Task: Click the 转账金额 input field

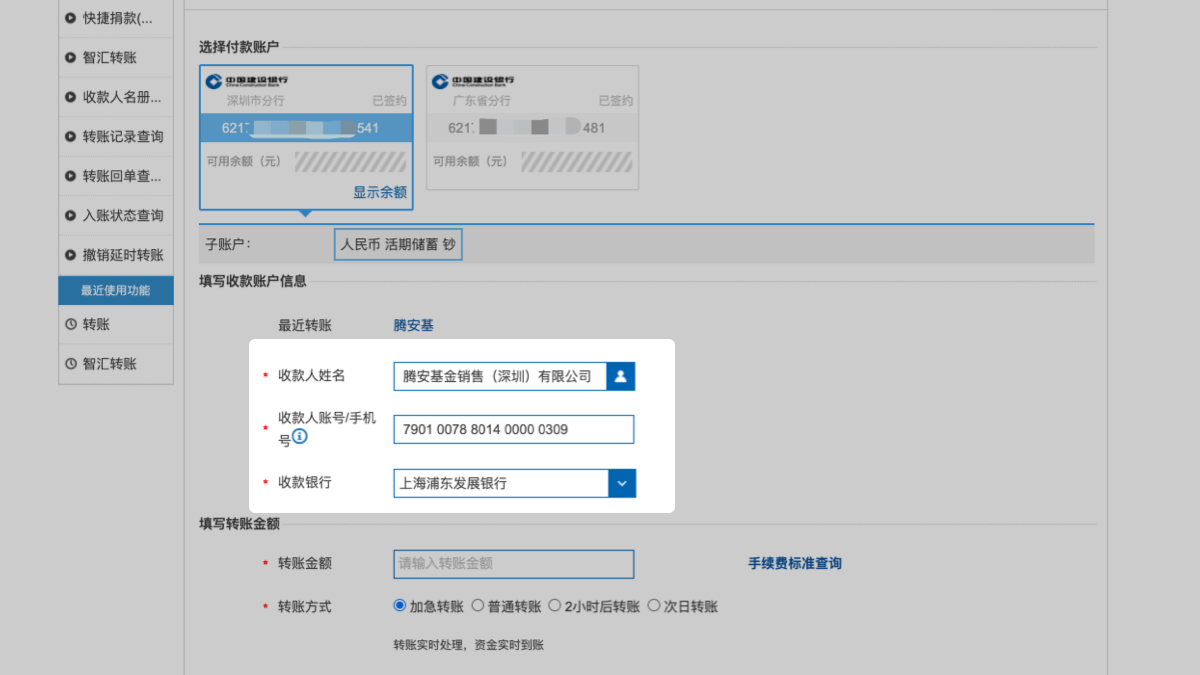Action: pyautogui.click(x=513, y=564)
